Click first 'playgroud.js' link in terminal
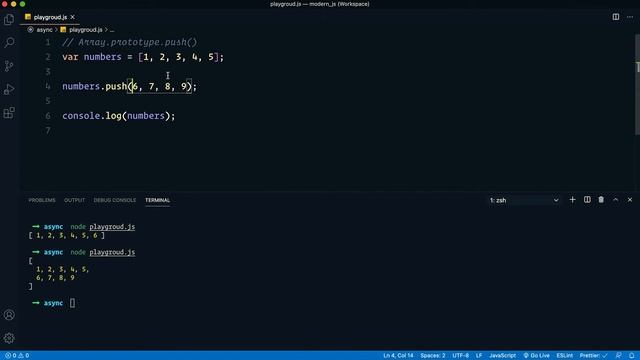Screen dimensions: 640x360 click(x=112, y=227)
